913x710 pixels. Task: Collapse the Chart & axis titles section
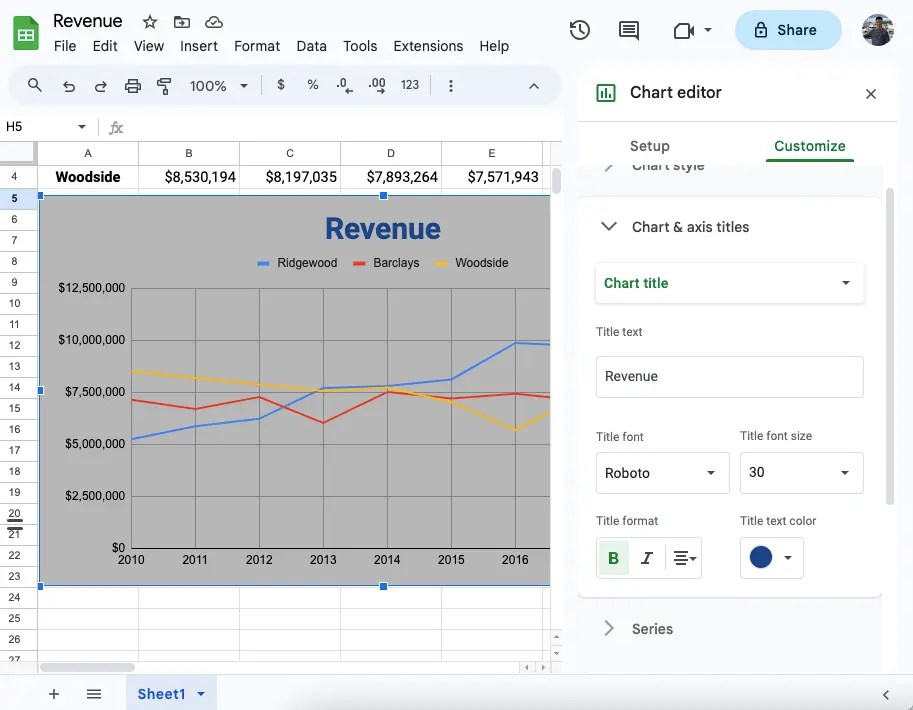[x=609, y=227]
